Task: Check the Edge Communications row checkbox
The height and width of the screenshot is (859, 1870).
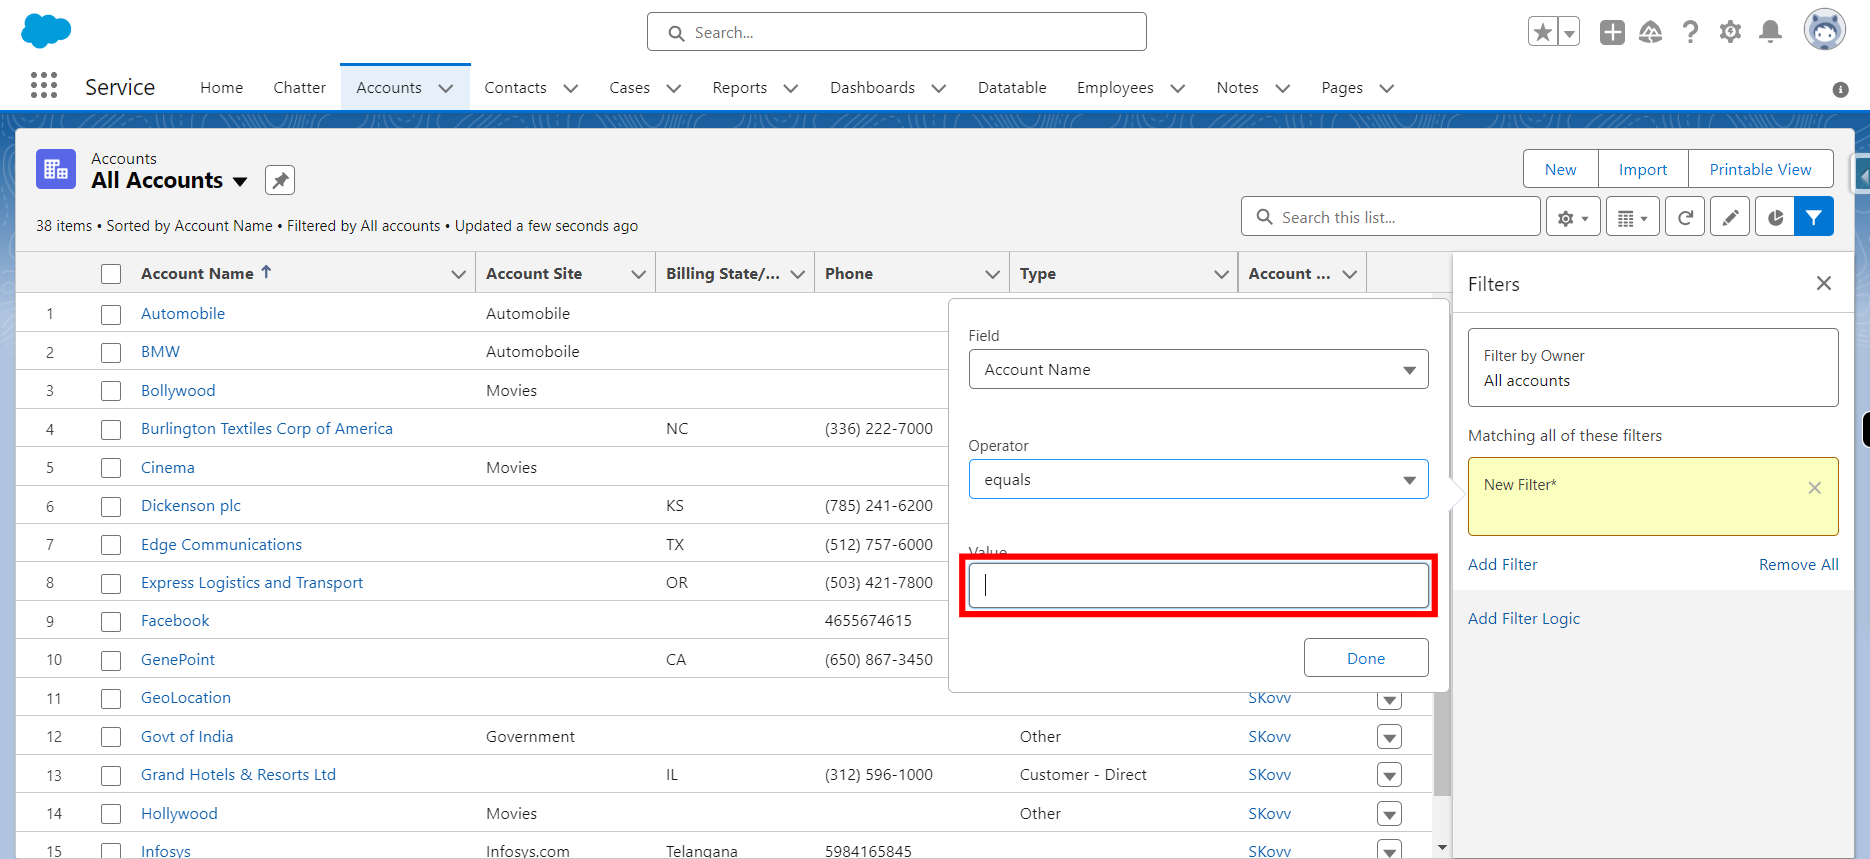Action: pyautogui.click(x=111, y=545)
